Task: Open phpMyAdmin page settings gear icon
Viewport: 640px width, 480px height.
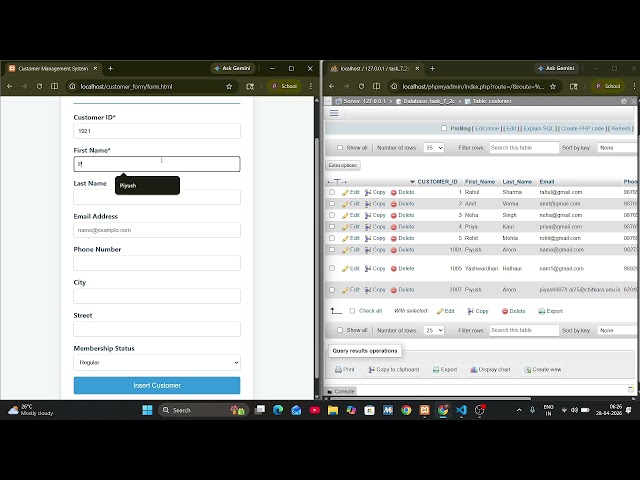Action: click(x=624, y=101)
